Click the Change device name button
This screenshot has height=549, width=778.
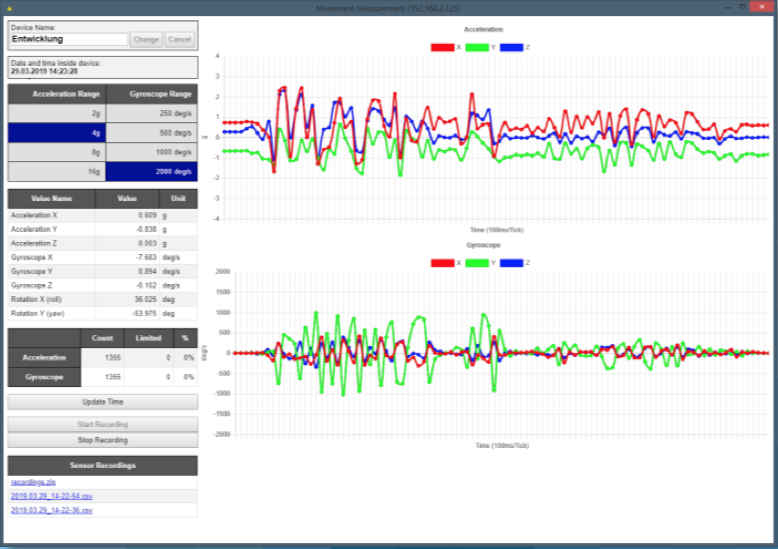[x=146, y=39]
